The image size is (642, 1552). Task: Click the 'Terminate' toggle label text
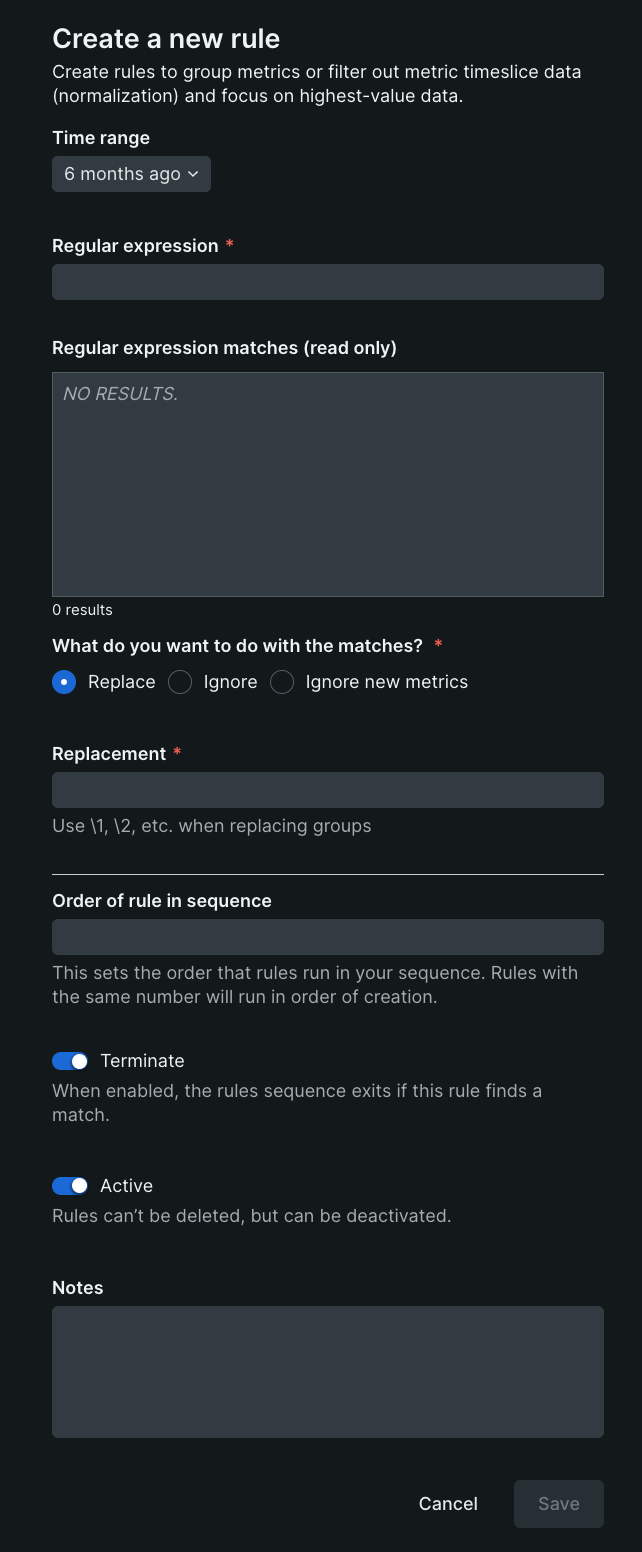(x=142, y=1061)
